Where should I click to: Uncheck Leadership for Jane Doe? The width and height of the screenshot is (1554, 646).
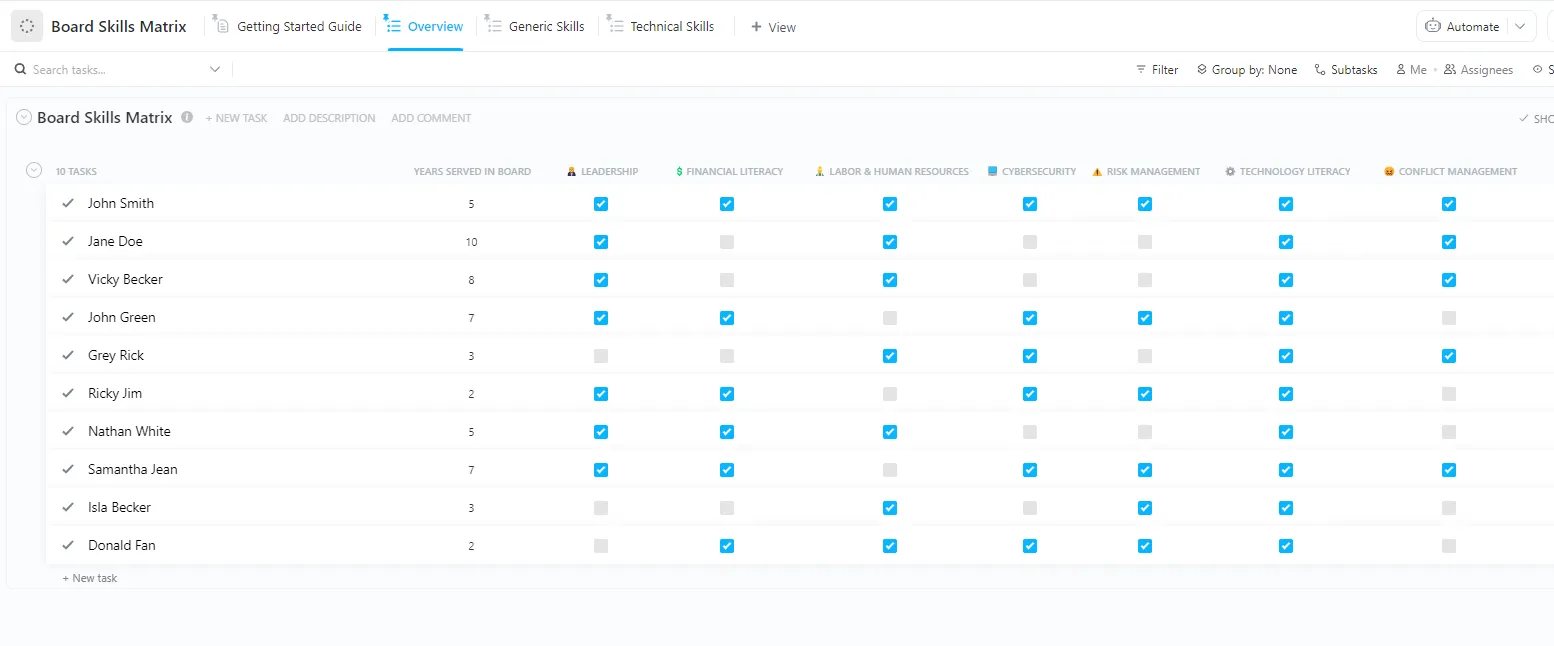(x=601, y=242)
